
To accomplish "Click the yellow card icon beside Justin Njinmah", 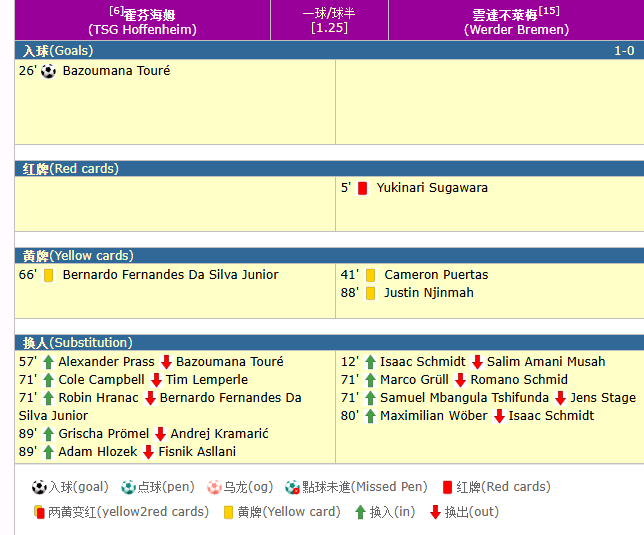I will pyautogui.click(x=370, y=293).
